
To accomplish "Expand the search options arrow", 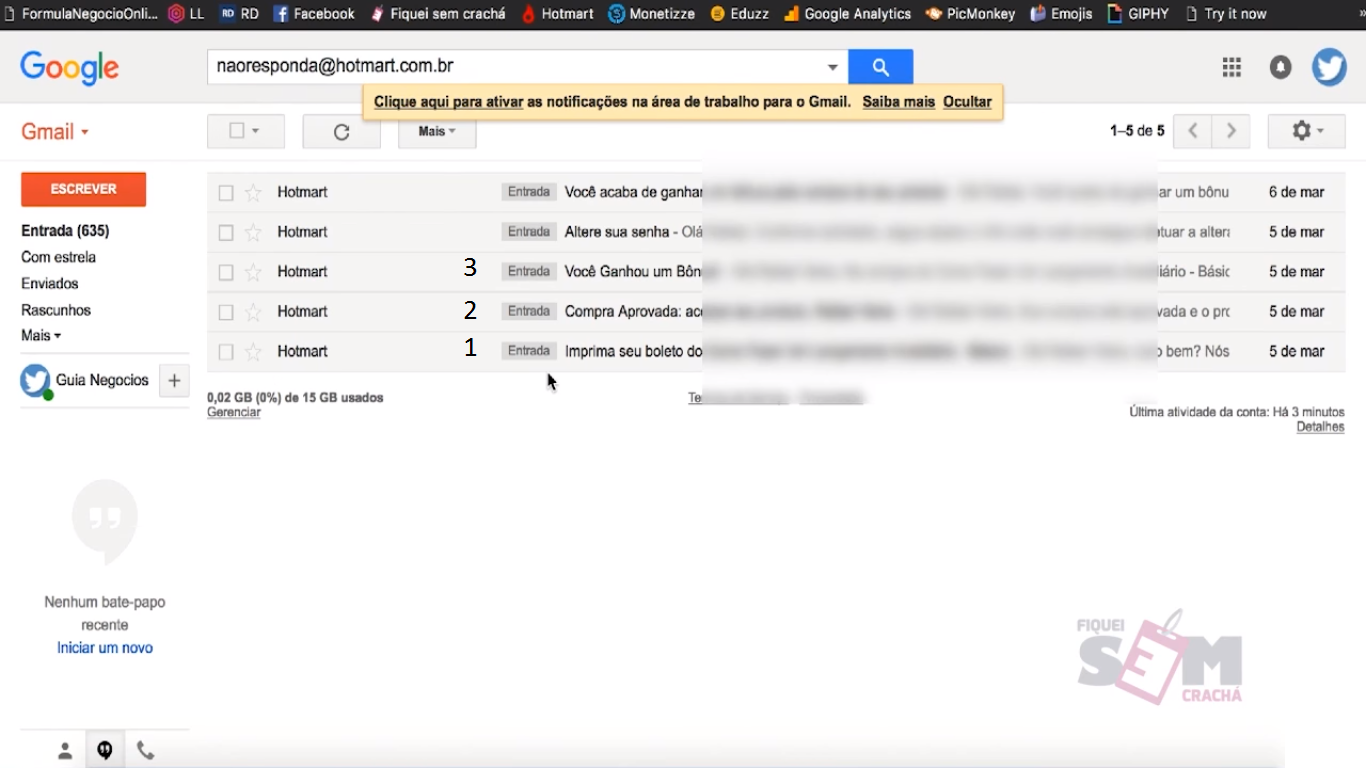I will 832,67.
